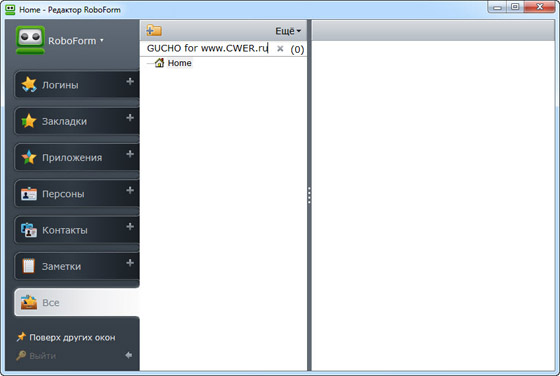Select the Персоны category
This screenshot has height=376, width=560.
click(x=76, y=194)
